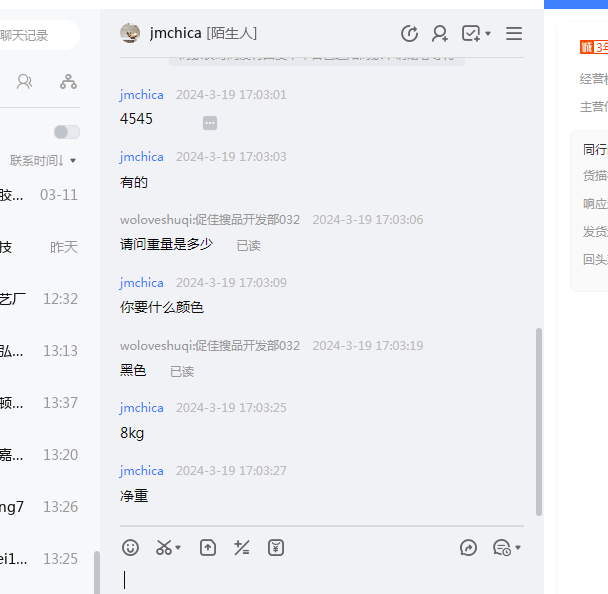Add jmchica as a contact

[x=440, y=33]
